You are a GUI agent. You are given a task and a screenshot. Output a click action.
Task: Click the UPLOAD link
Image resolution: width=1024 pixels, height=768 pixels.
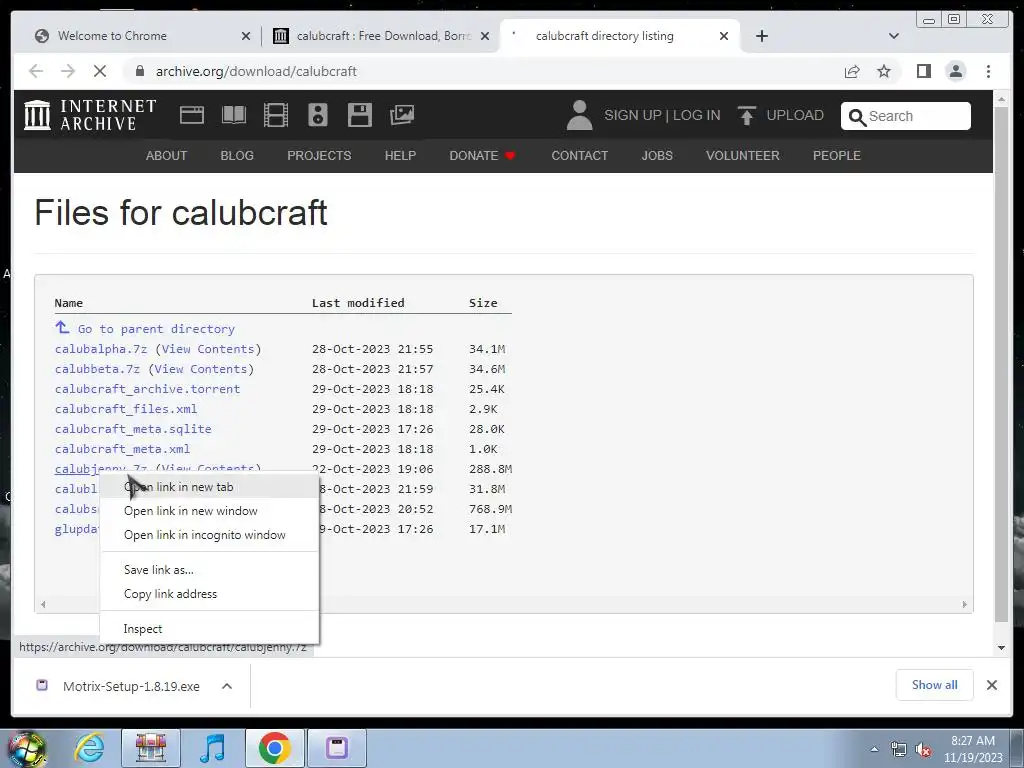click(795, 115)
